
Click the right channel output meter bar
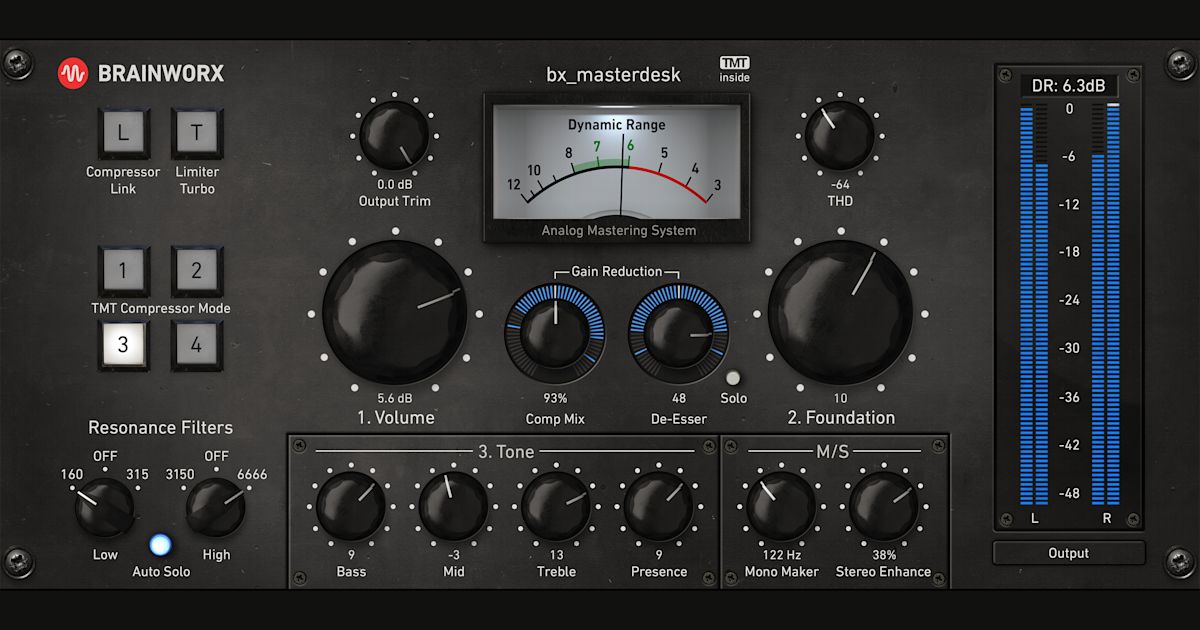click(1106, 304)
